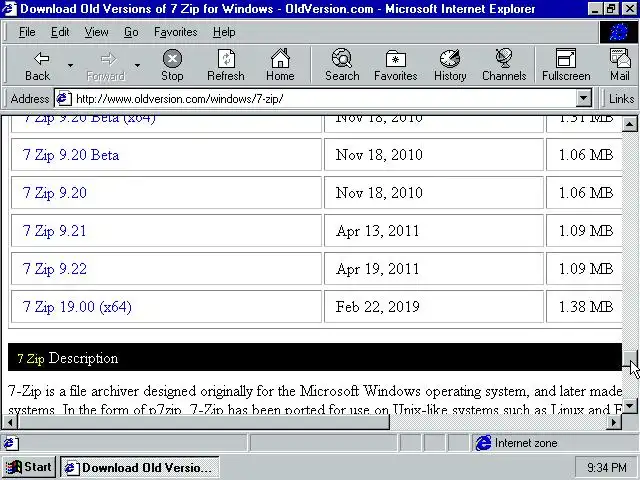The height and width of the screenshot is (480, 640).
Task: Open the Go menu
Action: coord(131,32)
